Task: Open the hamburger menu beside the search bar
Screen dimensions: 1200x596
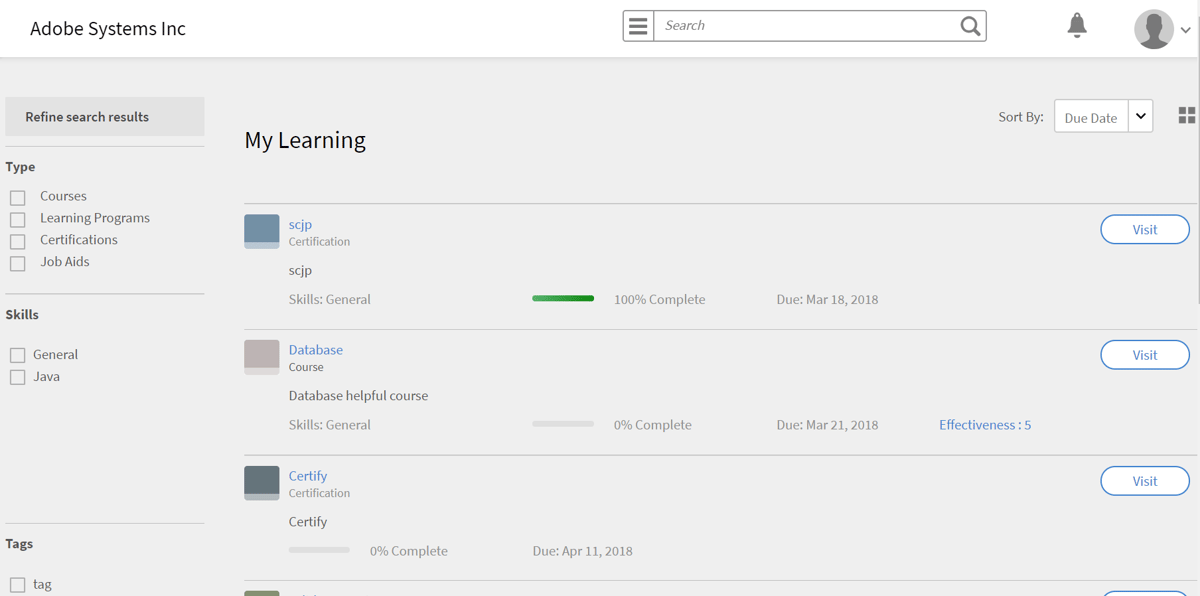Action: click(638, 25)
